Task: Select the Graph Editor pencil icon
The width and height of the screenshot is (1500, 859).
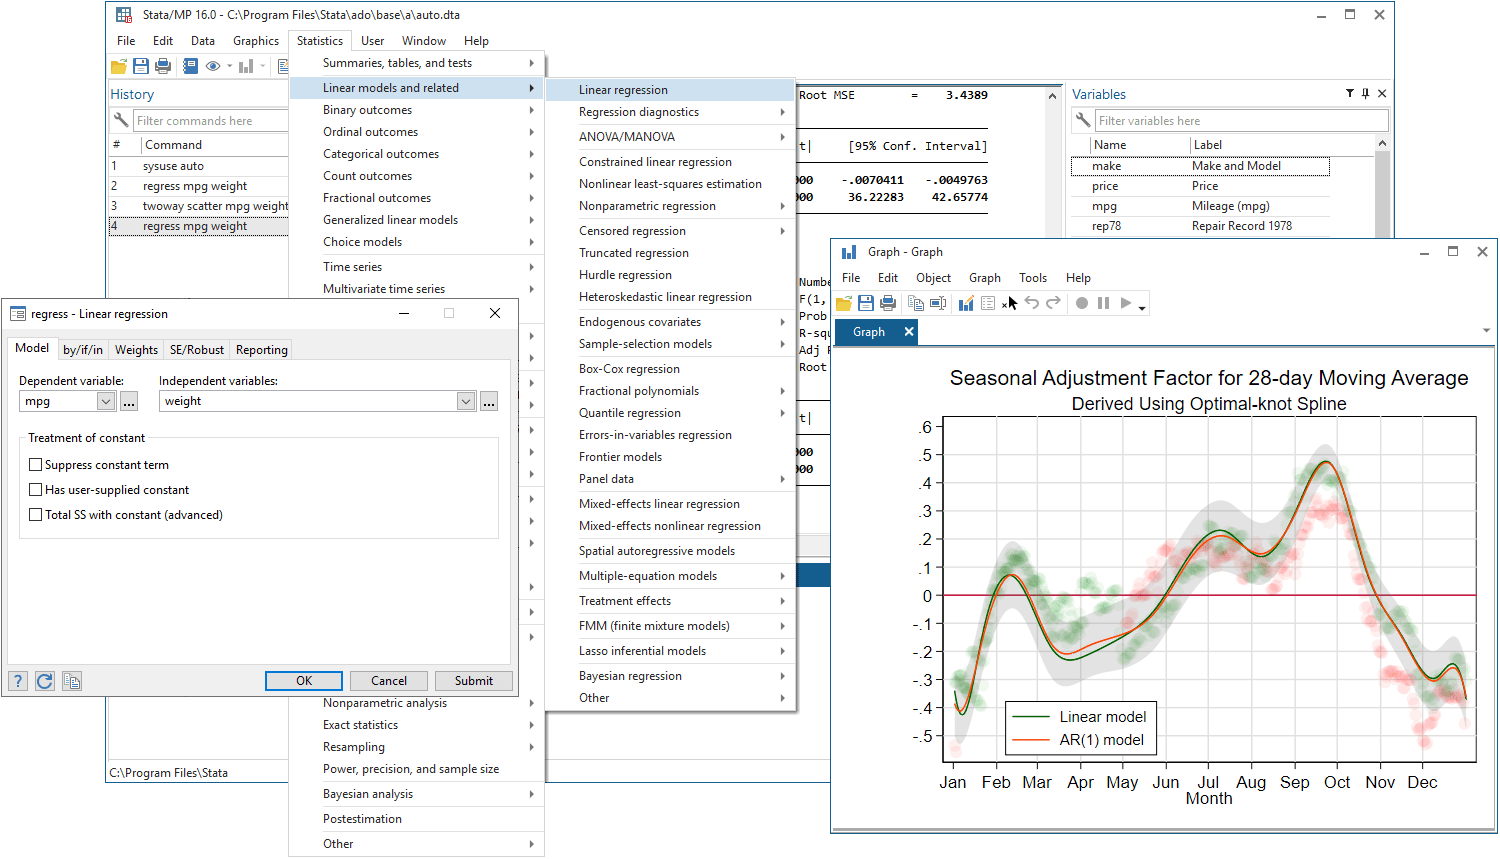Action: [x=965, y=303]
